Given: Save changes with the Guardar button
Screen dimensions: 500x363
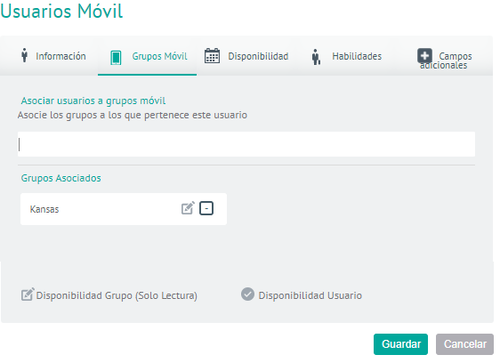Looking at the screenshot, I should [401, 344].
